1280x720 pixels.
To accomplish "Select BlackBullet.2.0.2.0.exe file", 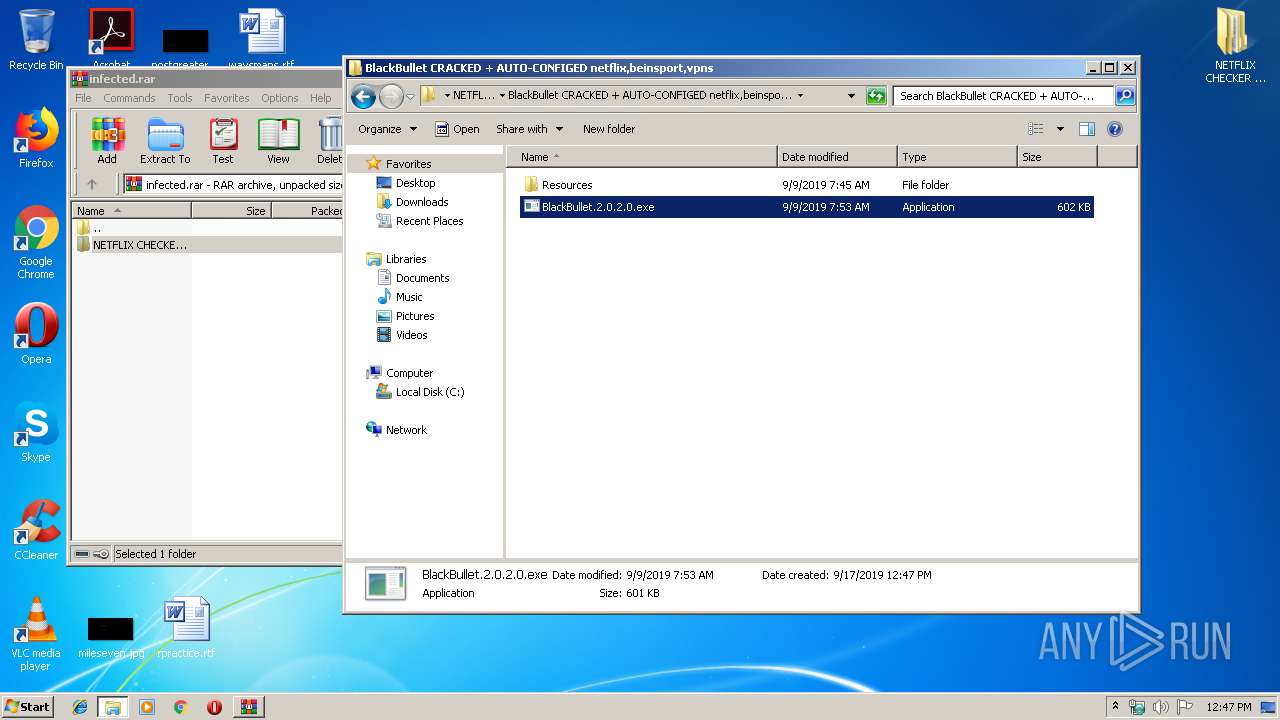I will coord(806,207).
